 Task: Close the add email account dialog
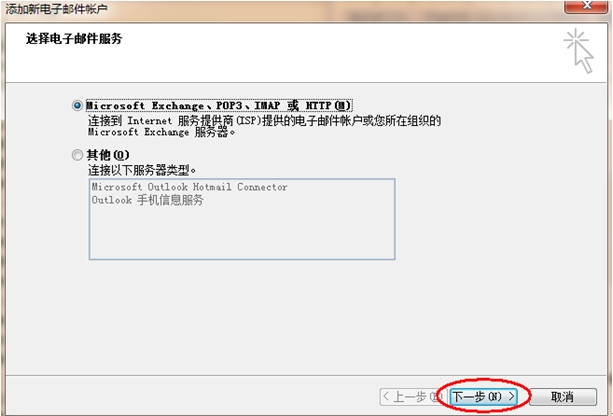point(585,6)
